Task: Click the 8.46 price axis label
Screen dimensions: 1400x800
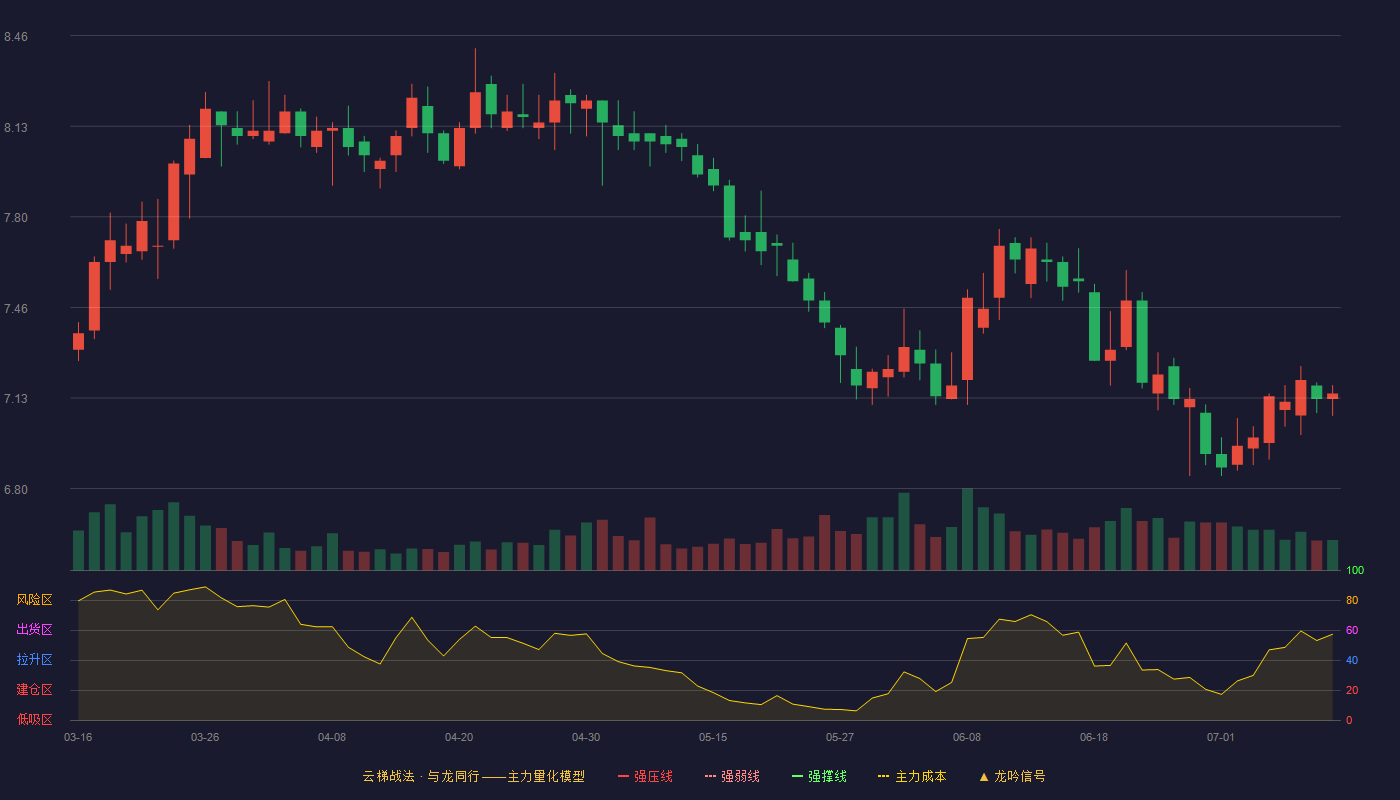Action: 16,37
